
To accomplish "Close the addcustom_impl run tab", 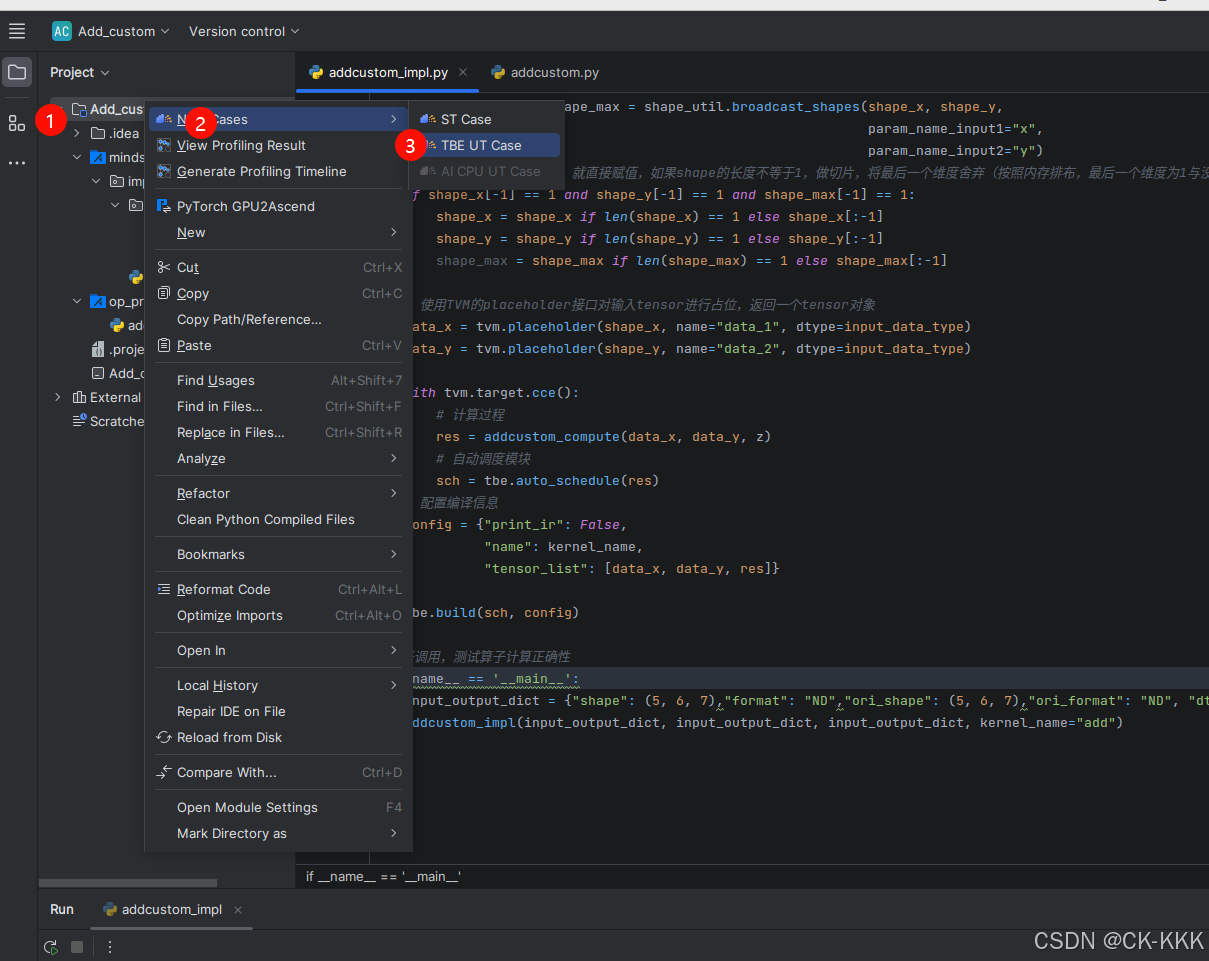I will 238,910.
